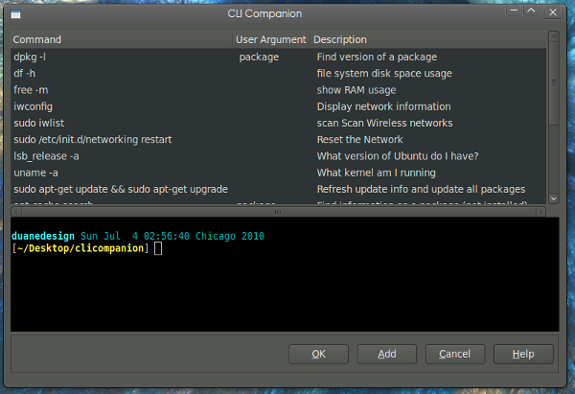Click the vertical scrollbar down arrow
Image resolution: width=575 pixels, height=394 pixels.
tap(553, 198)
